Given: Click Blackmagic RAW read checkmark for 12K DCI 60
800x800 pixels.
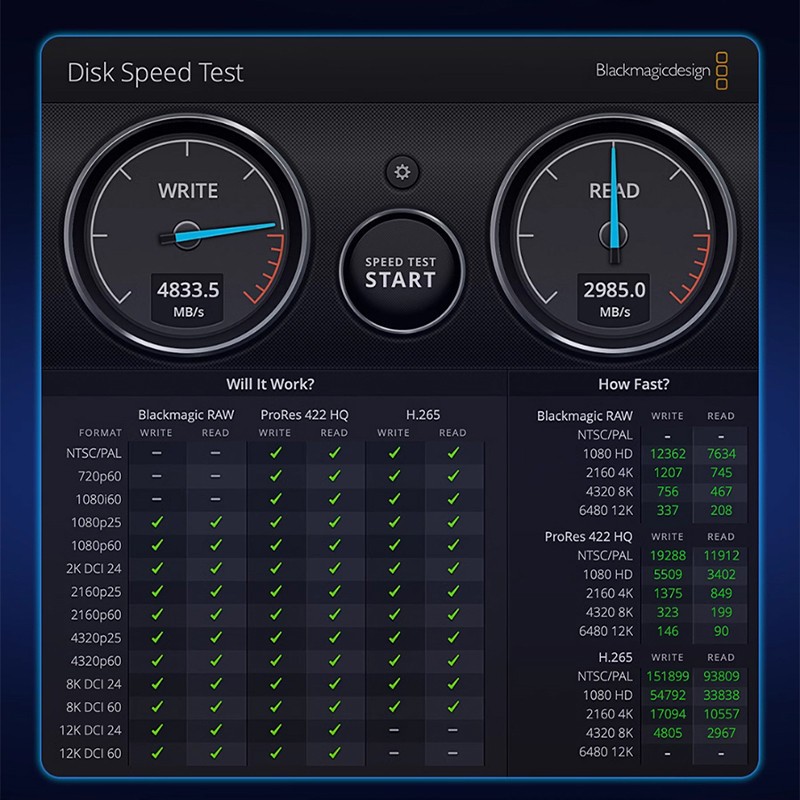Looking at the screenshot, I should pos(216,753).
